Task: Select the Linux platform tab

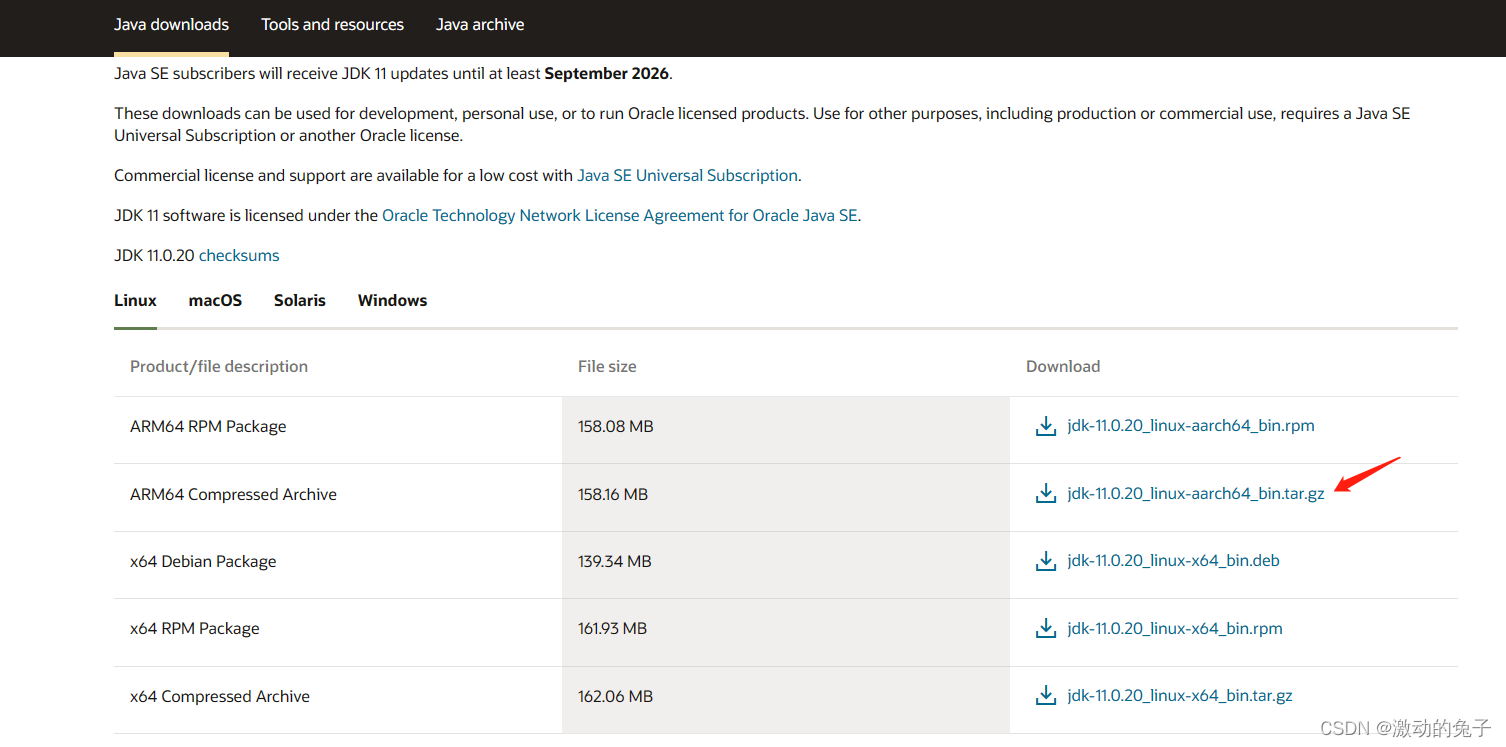Action: 135,301
